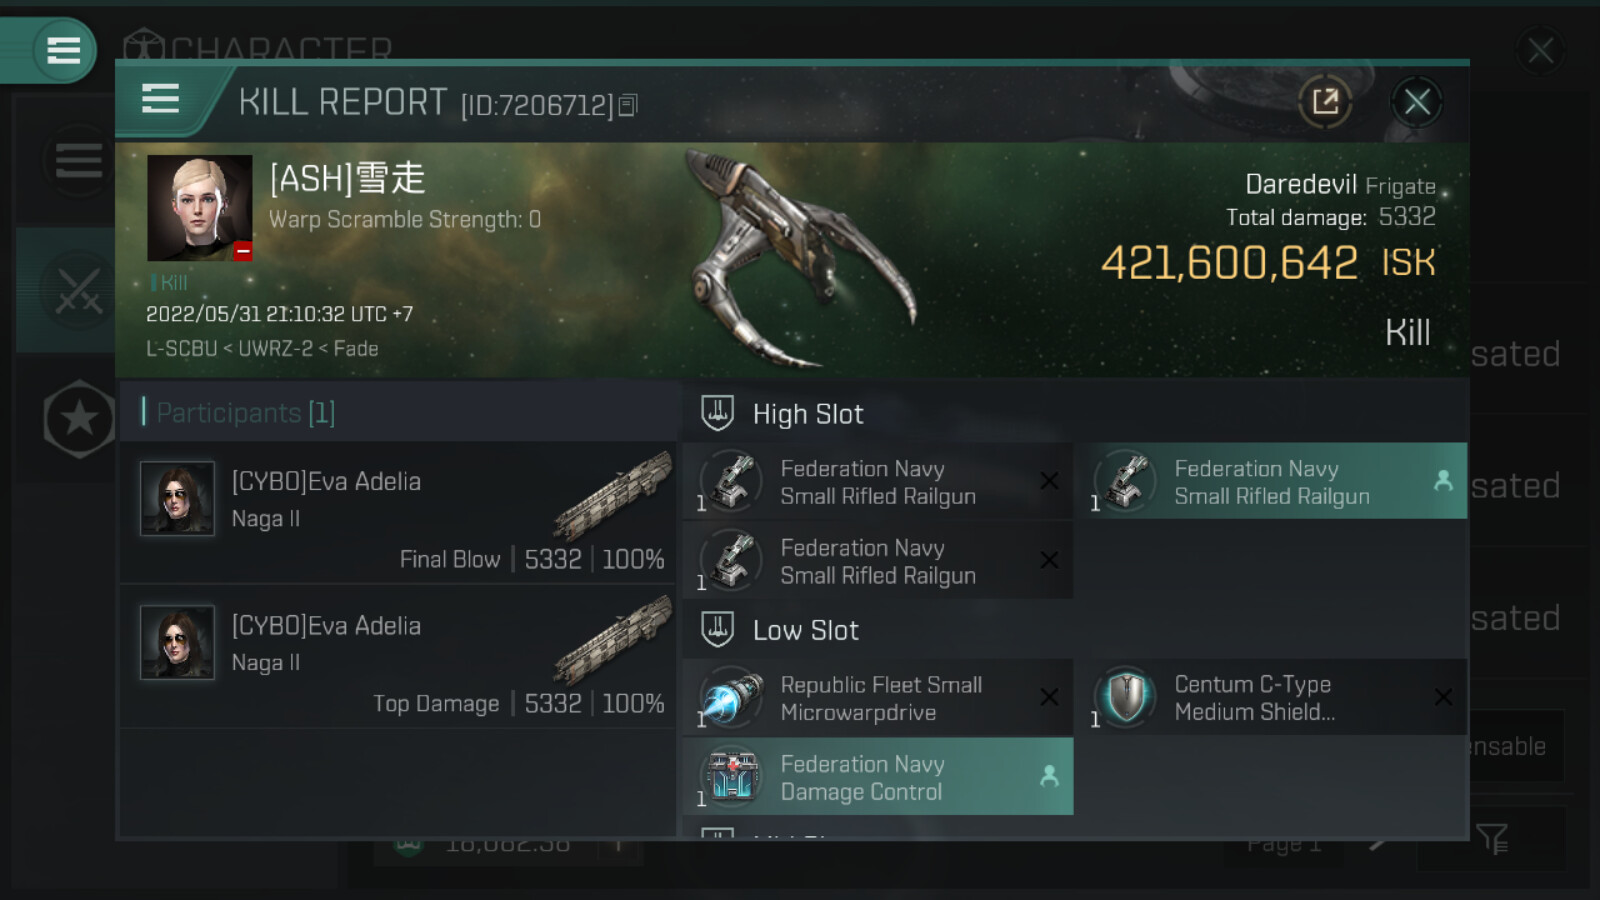The image size is (1600, 900).
Task: Select the Participants [1] header
Action: tap(246, 412)
